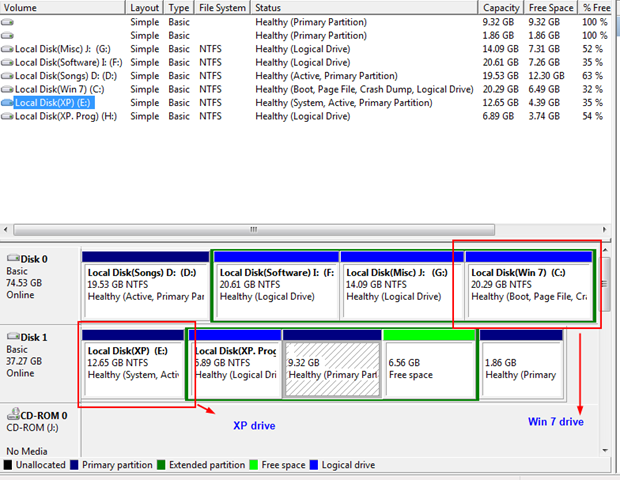The height and width of the screenshot is (480, 620).
Task: Click drive icon beside Local Disk(XP. Prog) (H:)
Action: point(7,116)
